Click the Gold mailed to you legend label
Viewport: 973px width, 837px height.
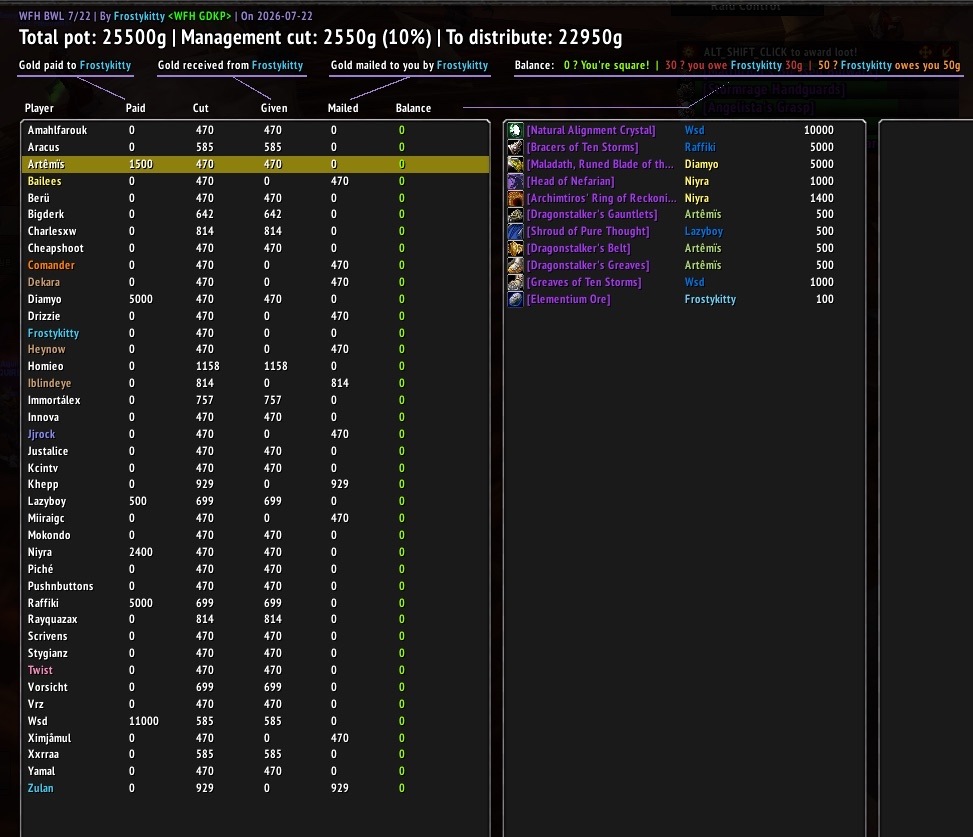click(x=410, y=65)
